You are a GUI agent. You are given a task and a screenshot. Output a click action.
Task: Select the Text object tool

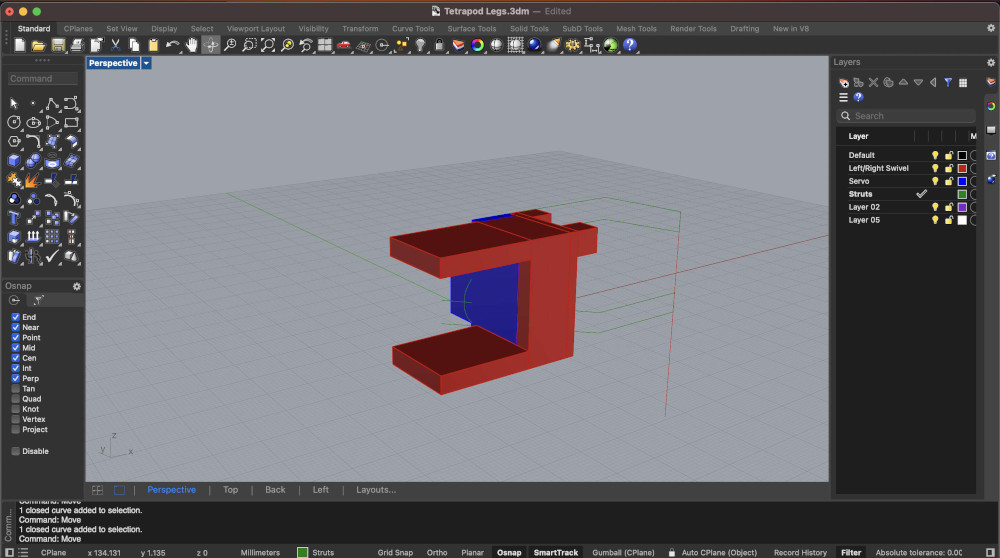tap(14, 218)
